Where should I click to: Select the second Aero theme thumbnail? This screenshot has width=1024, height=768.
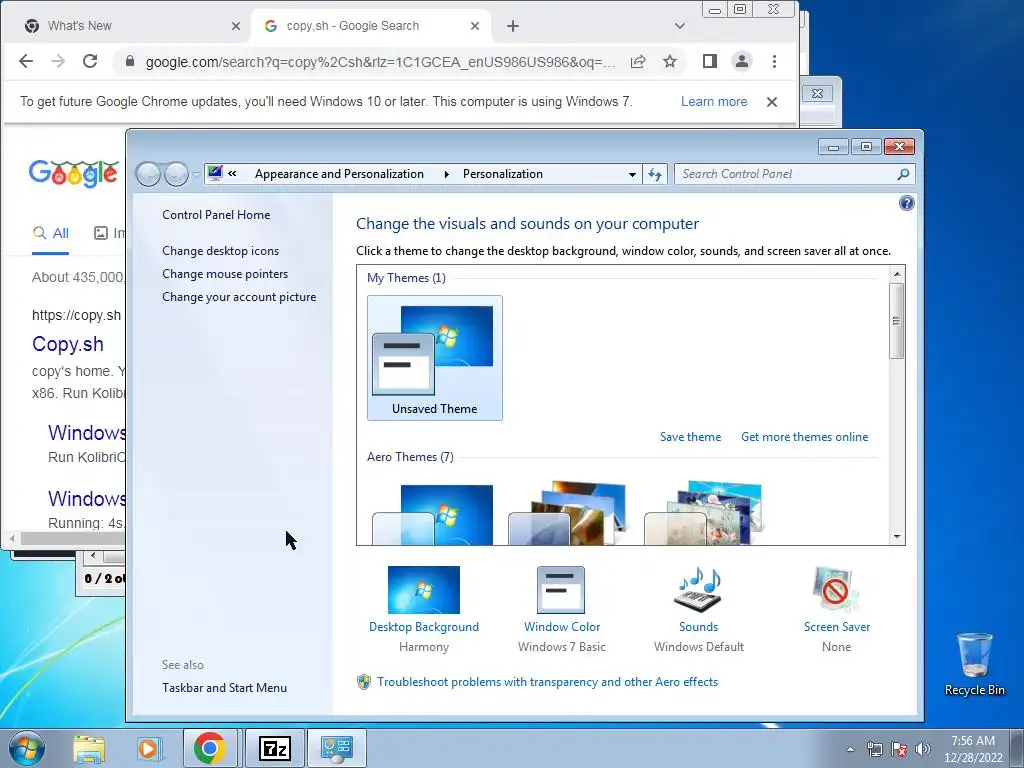[x=567, y=514]
